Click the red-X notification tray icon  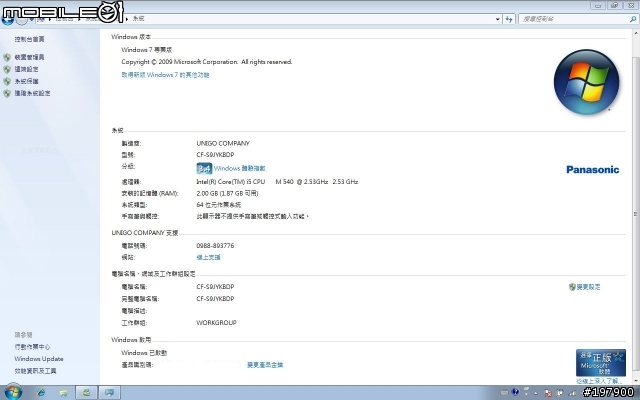(548, 393)
